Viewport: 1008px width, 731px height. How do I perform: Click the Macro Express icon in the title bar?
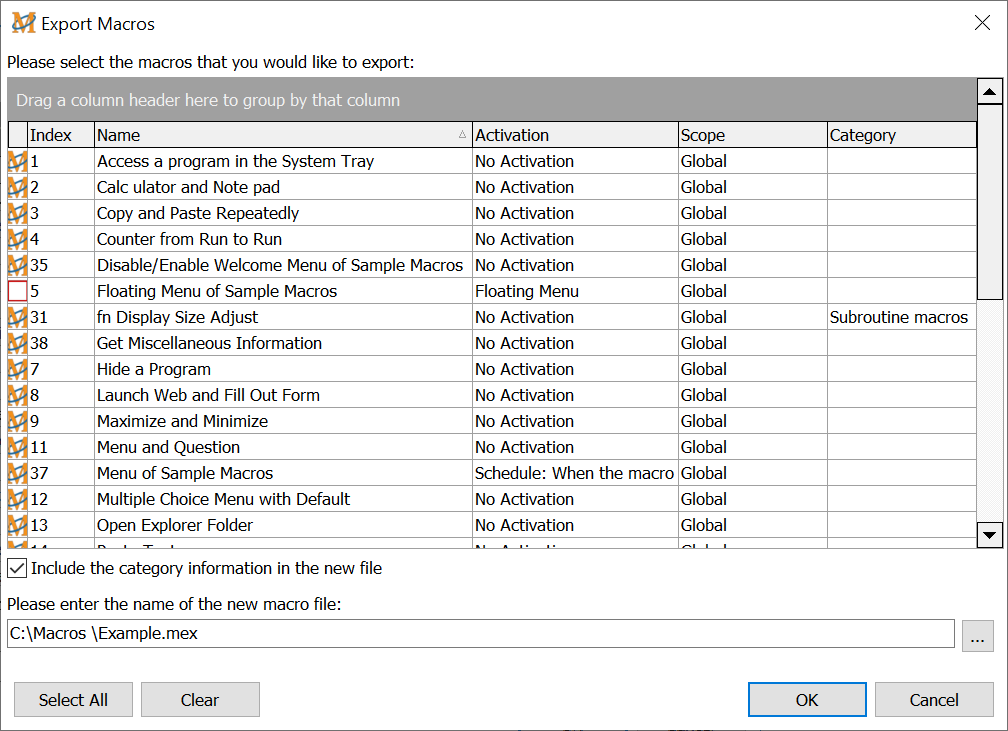24,23
